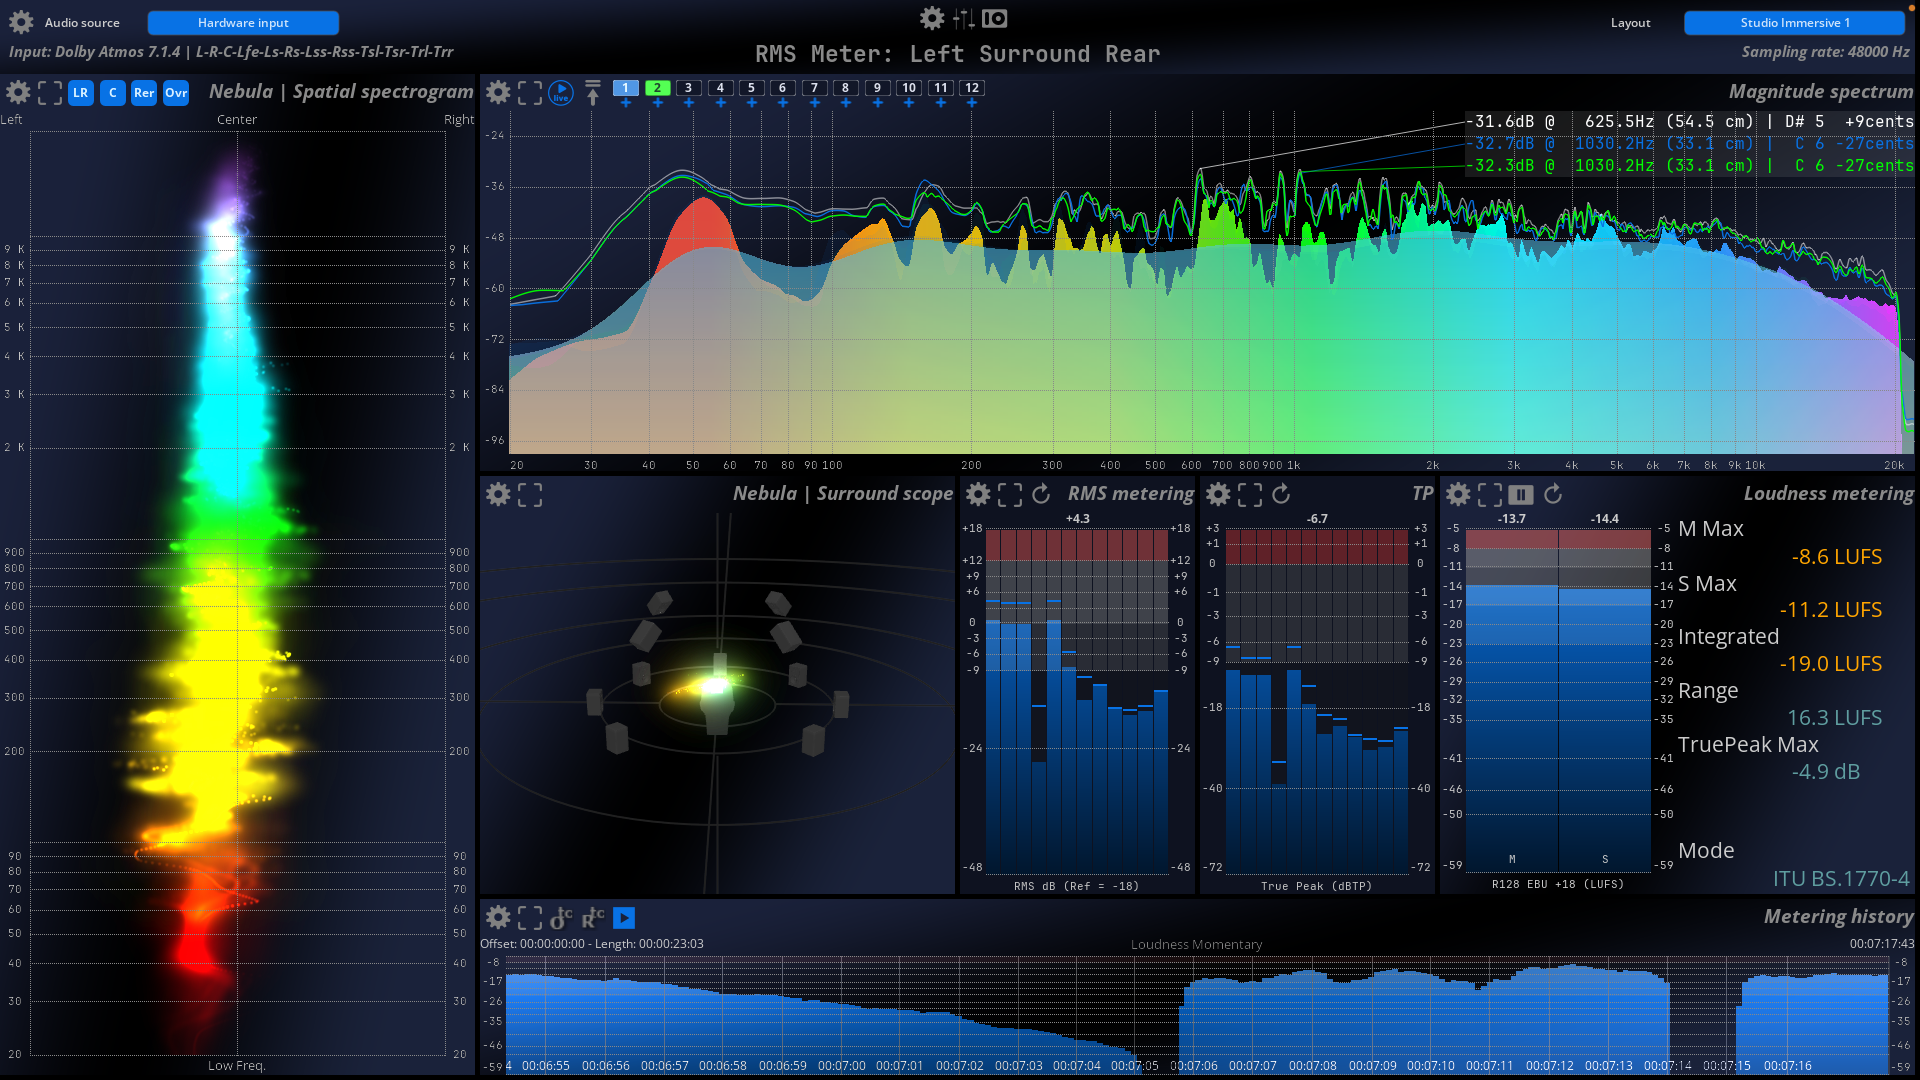Open the Hardware input source dropdown
The image size is (1920, 1080).
pyautogui.click(x=243, y=22)
